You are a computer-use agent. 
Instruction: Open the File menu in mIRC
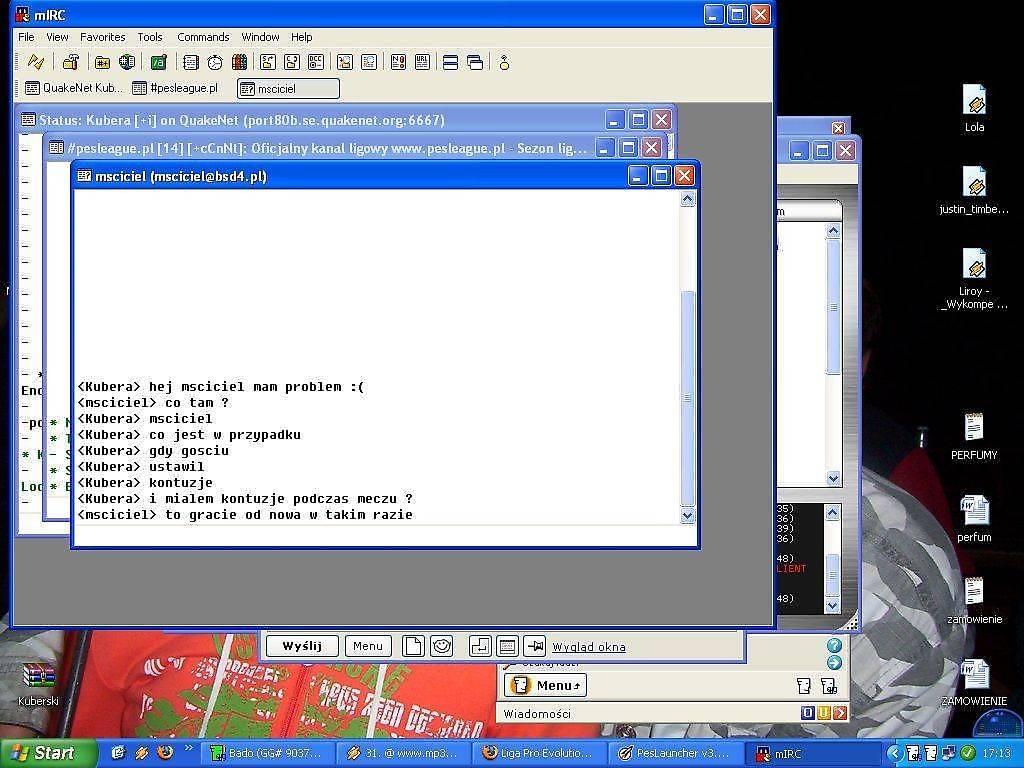click(x=26, y=37)
